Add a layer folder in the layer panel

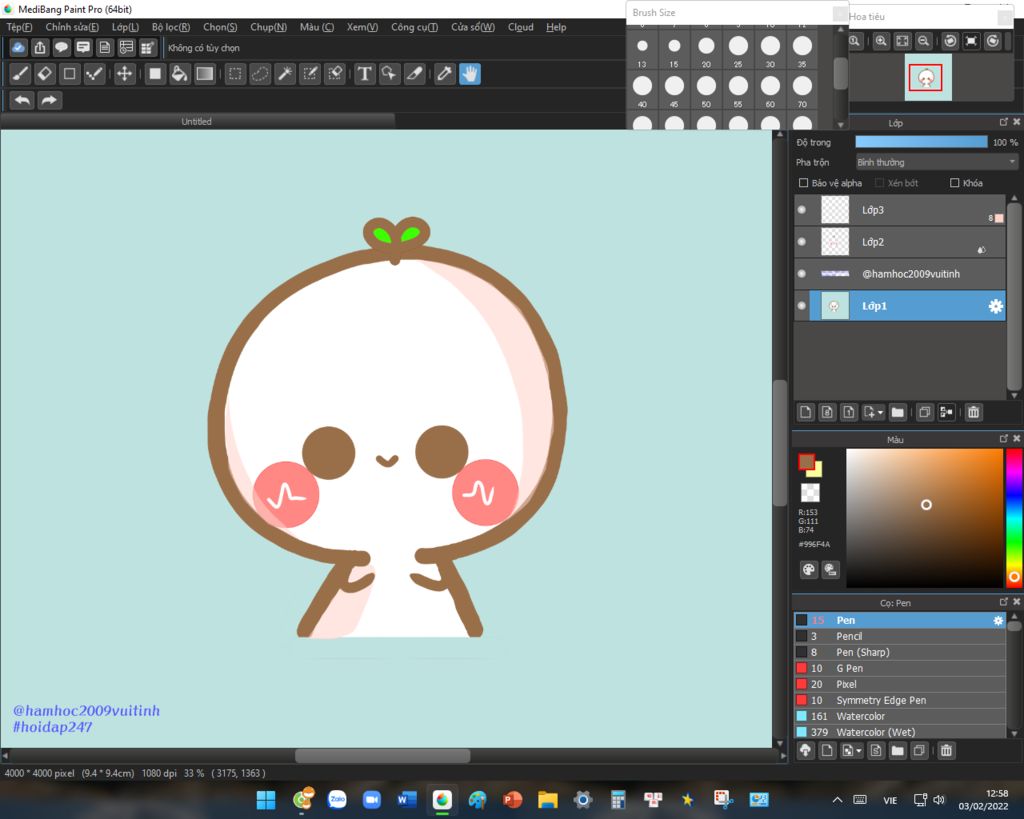(x=897, y=412)
